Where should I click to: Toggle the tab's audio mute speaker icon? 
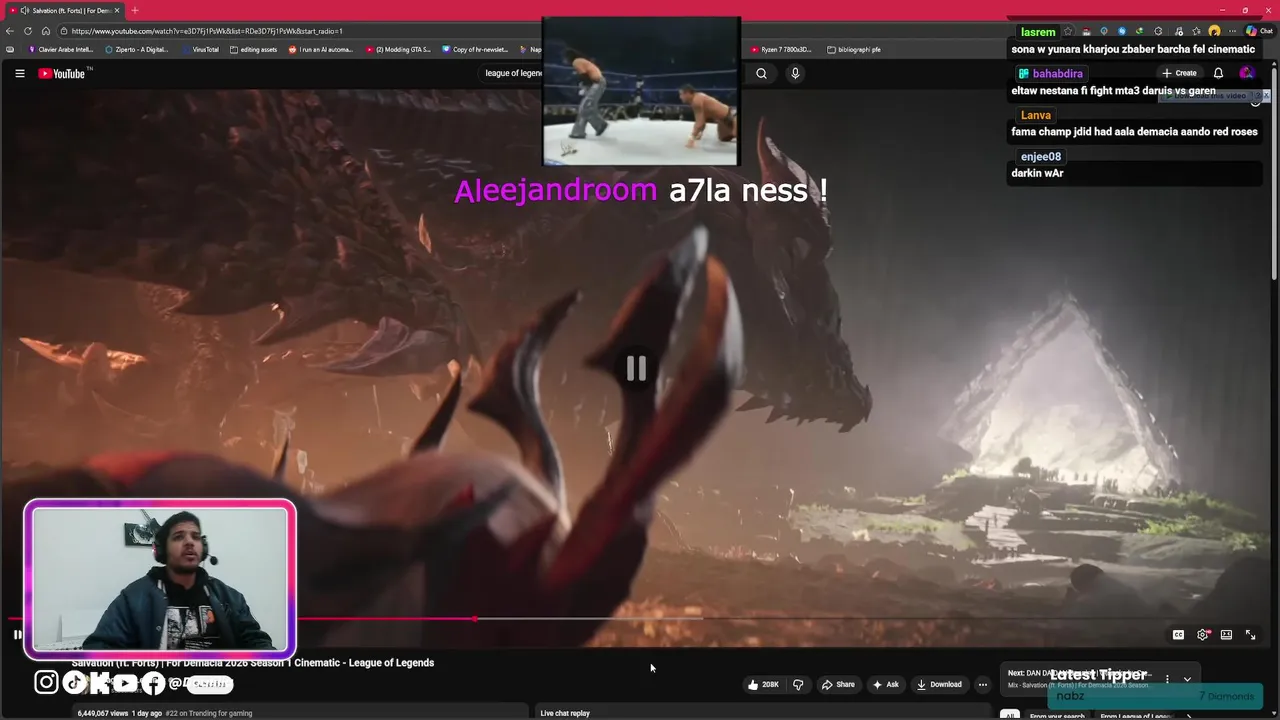[24, 10]
